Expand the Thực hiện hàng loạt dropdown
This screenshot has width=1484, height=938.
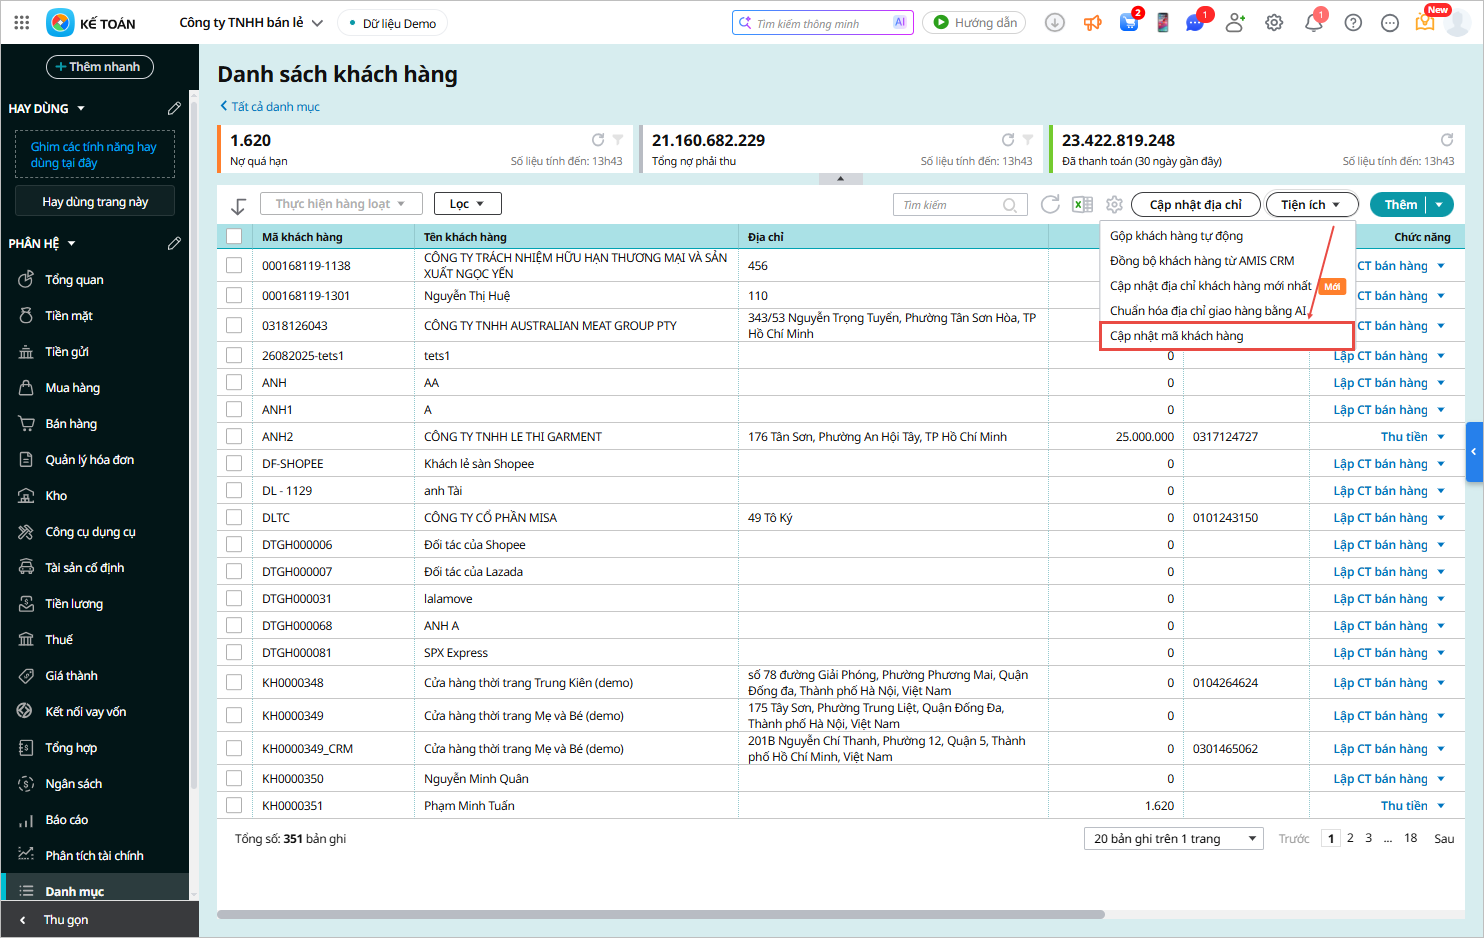pyautogui.click(x=341, y=204)
